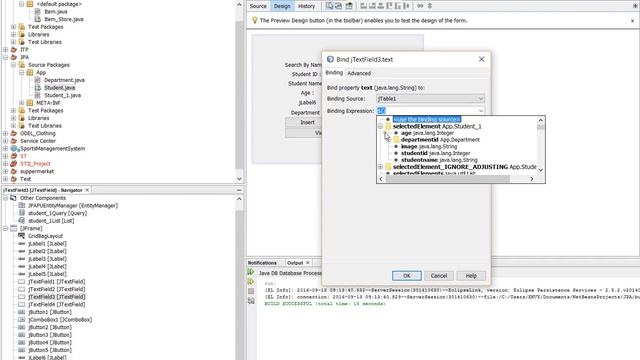The height and width of the screenshot is (360, 640).
Task: Click the student_1List icon in Navigator
Action: (22, 221)
